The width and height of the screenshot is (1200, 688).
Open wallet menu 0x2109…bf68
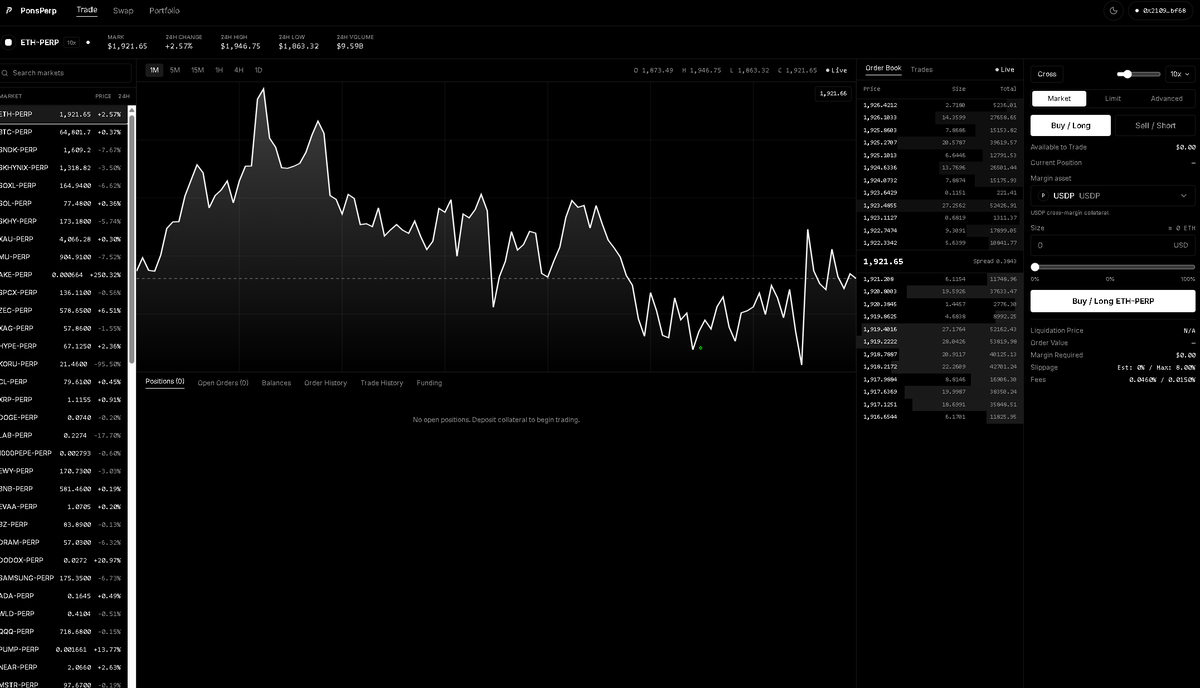[x=1162, y=10]
